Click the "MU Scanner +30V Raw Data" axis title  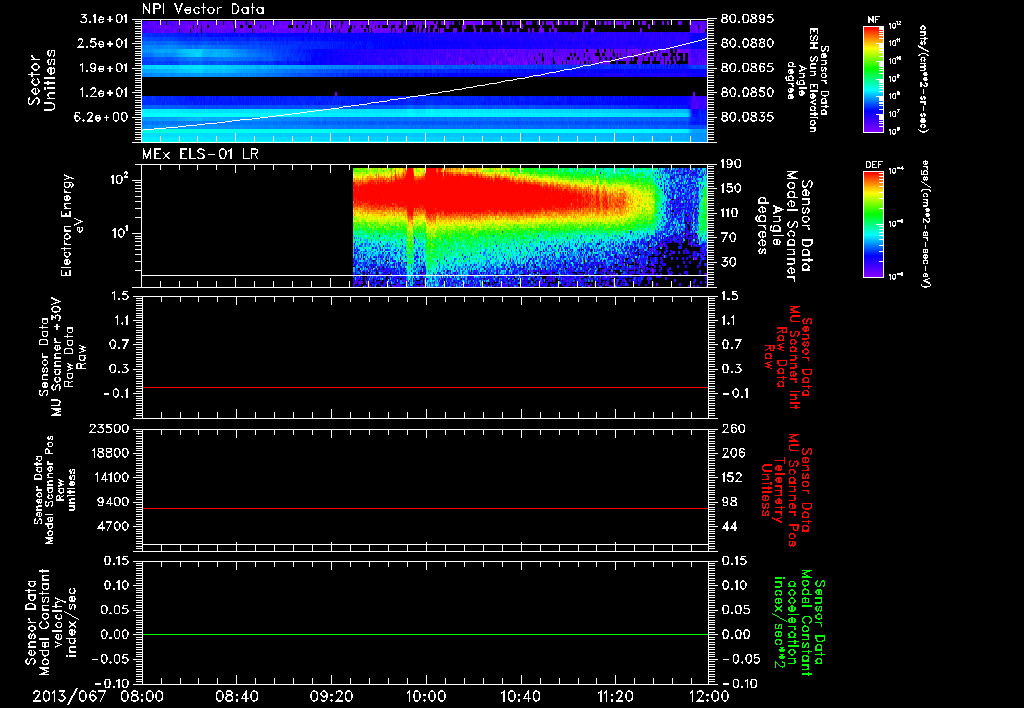(x=62, y=357)
